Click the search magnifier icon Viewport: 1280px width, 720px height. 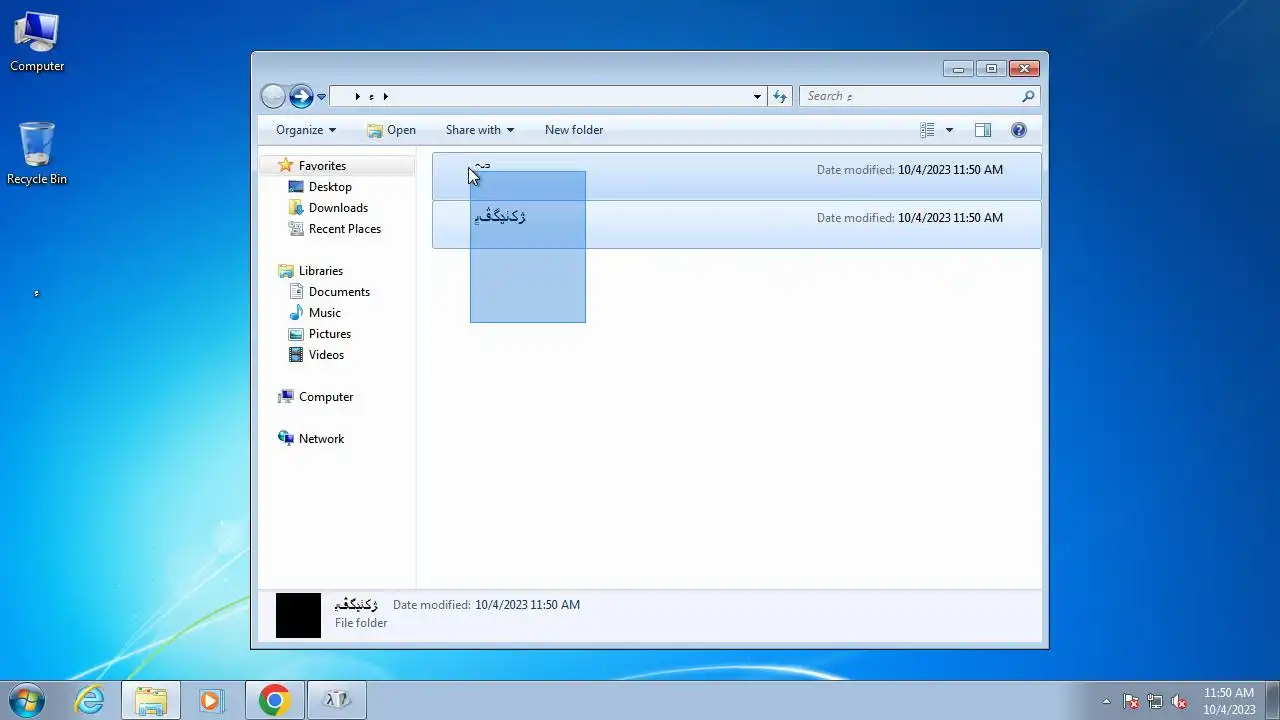[x=1028, y=96]
